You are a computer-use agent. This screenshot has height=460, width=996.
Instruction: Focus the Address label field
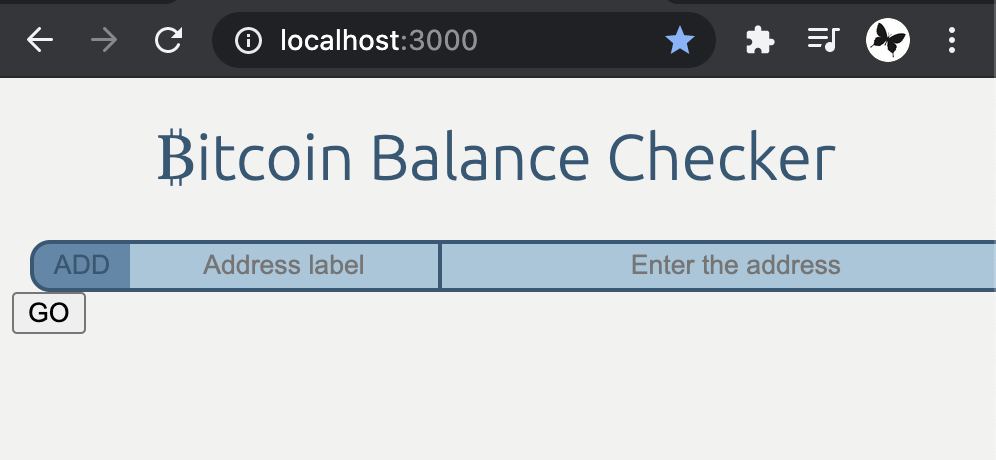284,265
